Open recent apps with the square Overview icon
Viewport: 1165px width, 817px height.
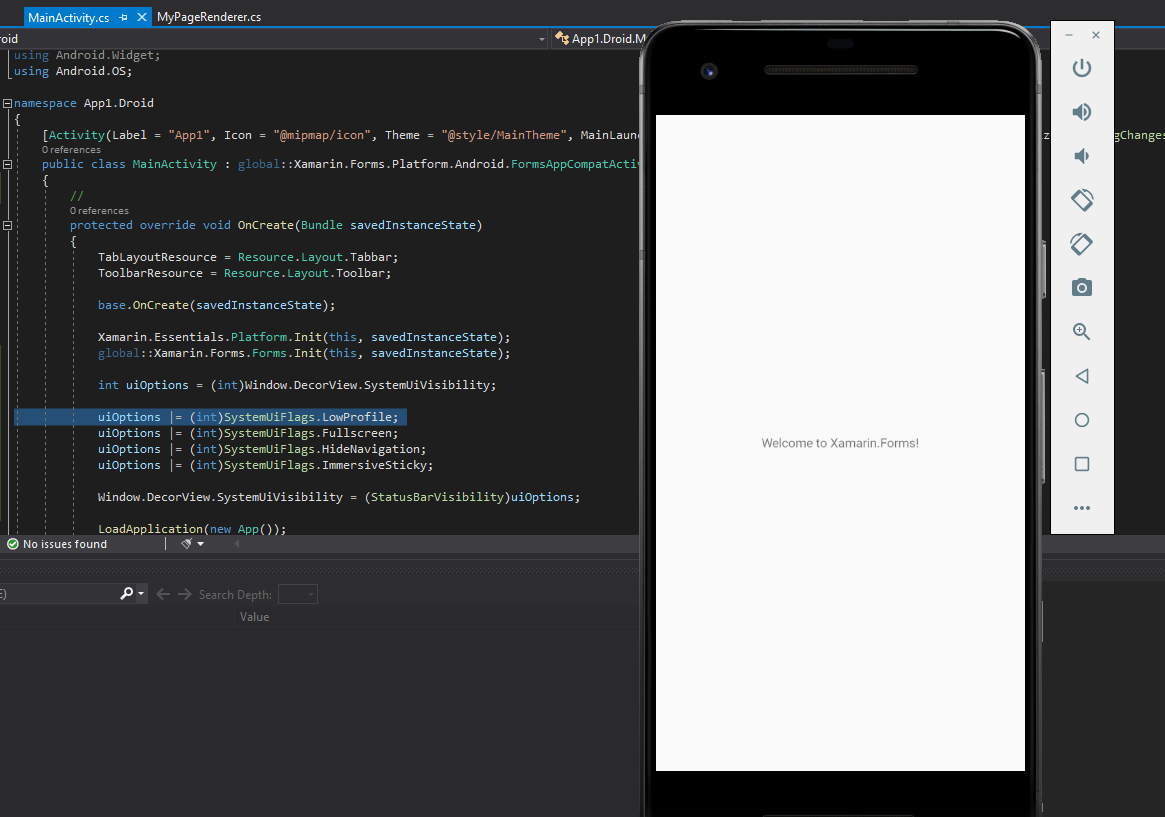click(1081, 463)
